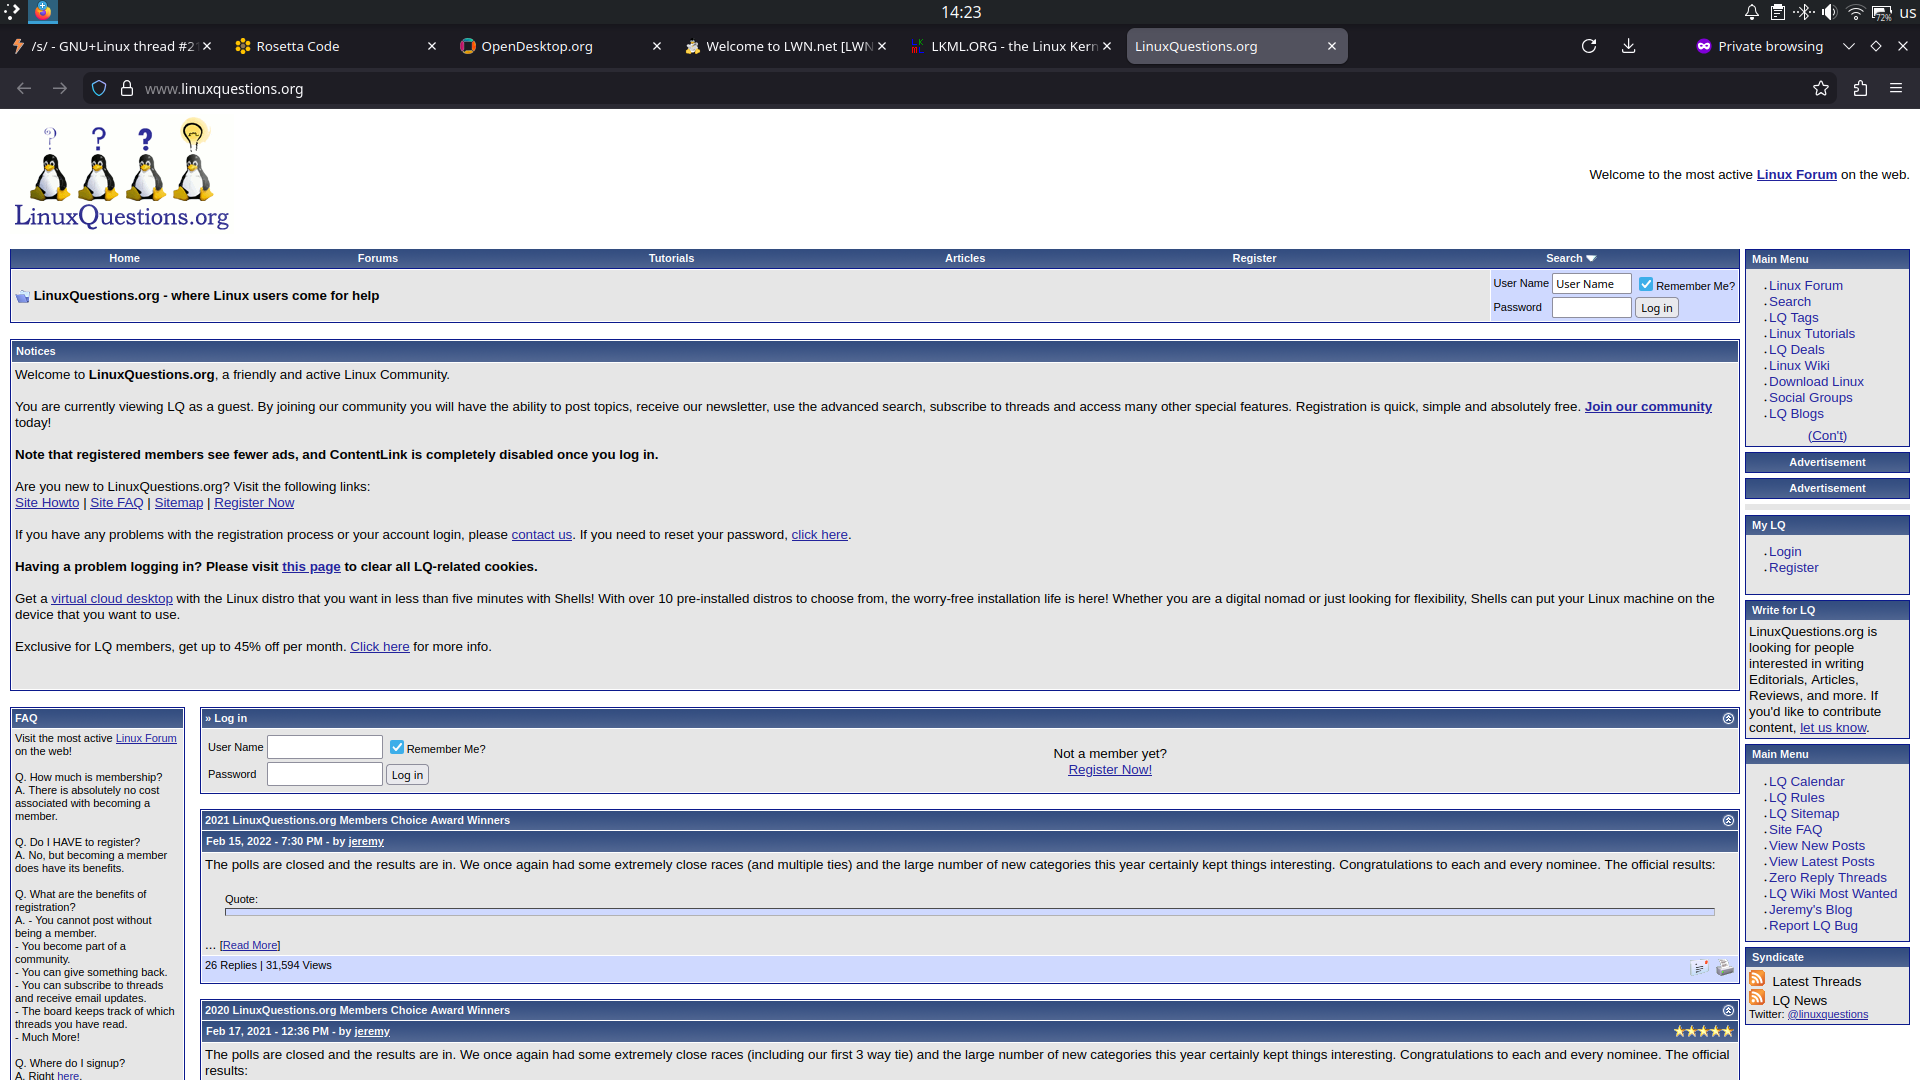
Task: Open the extensions puzzle icon
Action: point(1860,88)
